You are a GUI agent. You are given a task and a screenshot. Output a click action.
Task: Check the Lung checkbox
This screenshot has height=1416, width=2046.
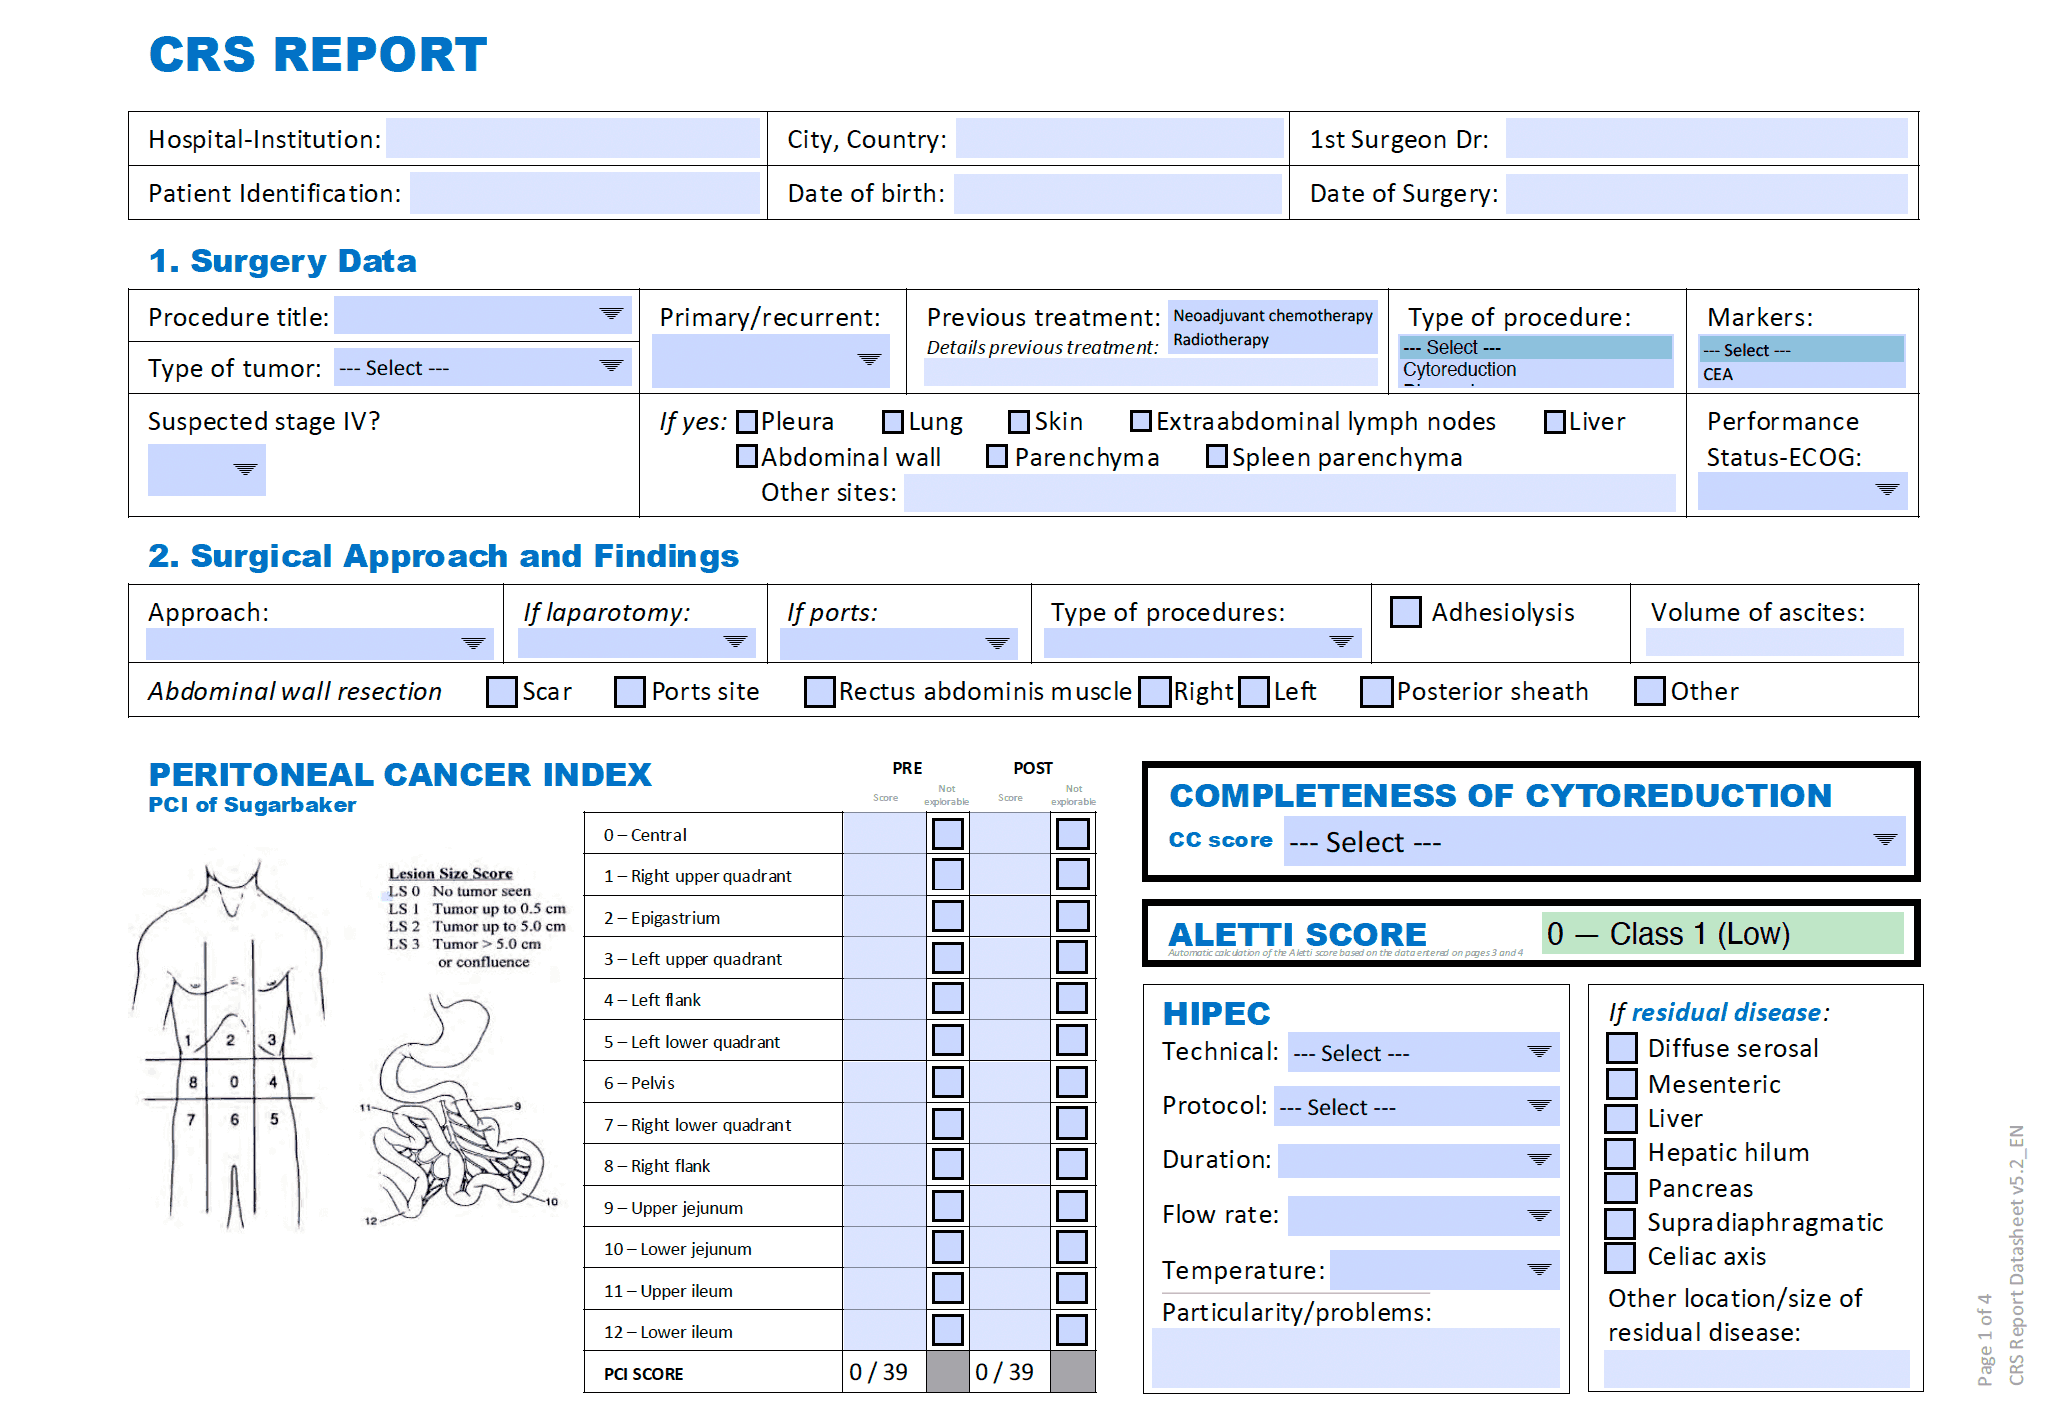(x=893, y=422)
